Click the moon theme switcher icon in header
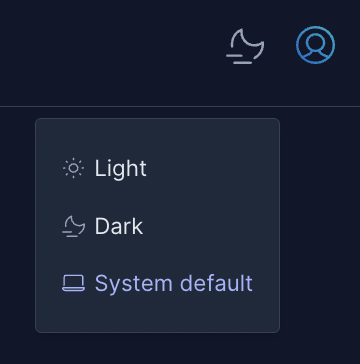 pyautogui.click(x=245, y=46)
